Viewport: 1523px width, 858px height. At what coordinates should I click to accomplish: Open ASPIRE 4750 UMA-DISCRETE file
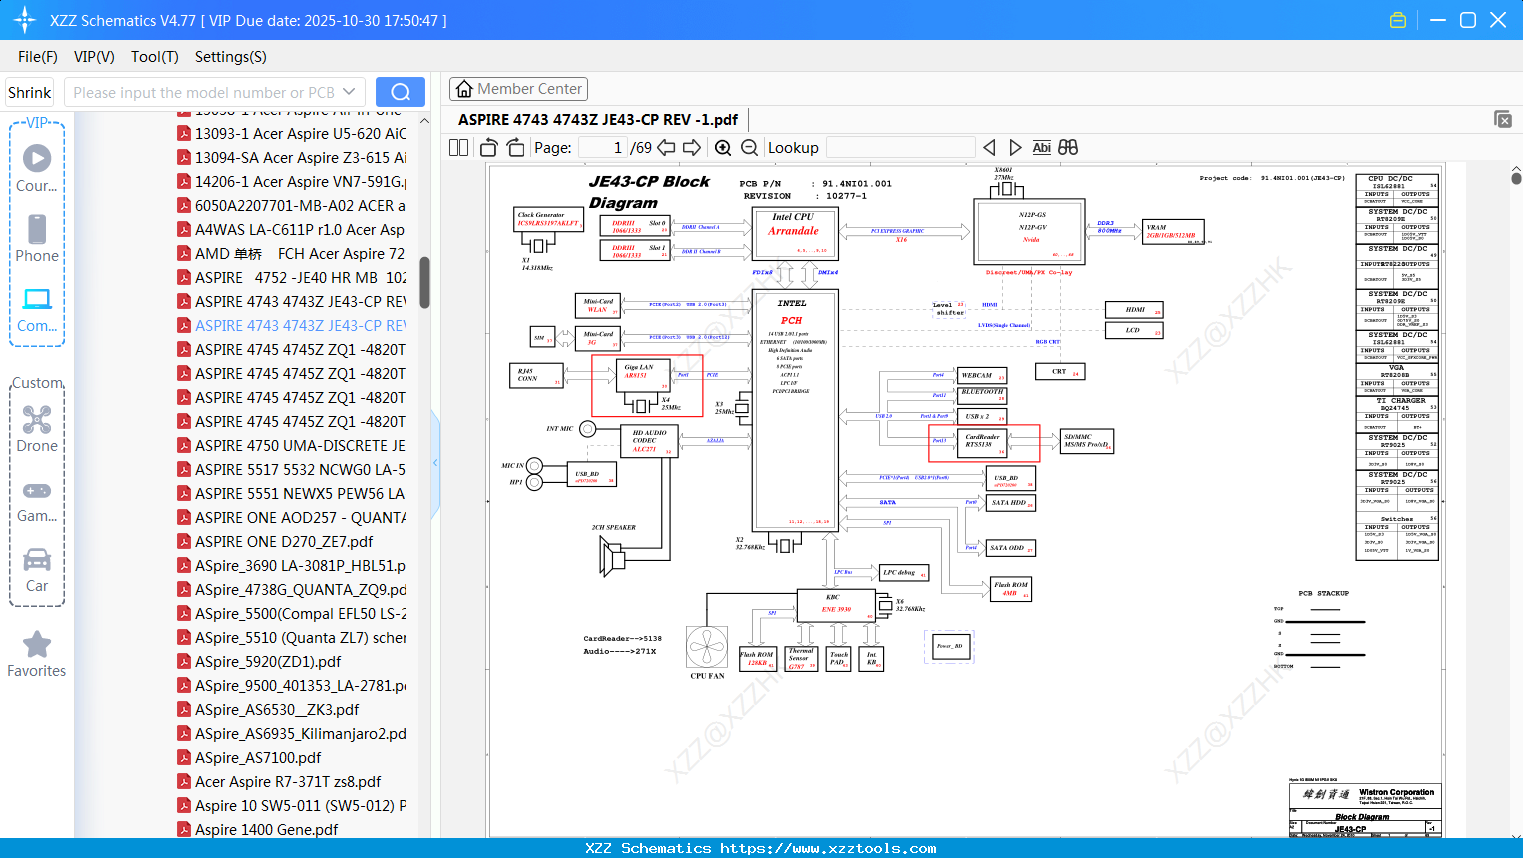coord(292,446)
